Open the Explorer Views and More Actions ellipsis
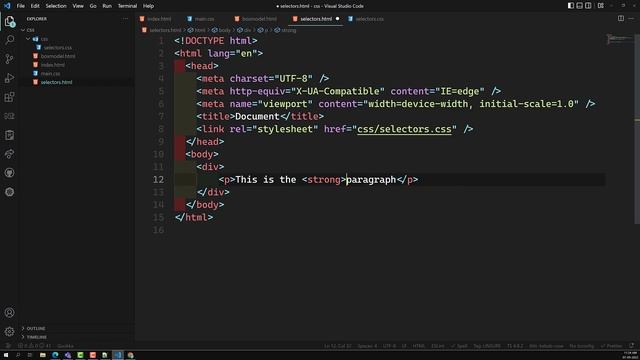This screenshot has height=360, width=640. click(x=125, y=19)
